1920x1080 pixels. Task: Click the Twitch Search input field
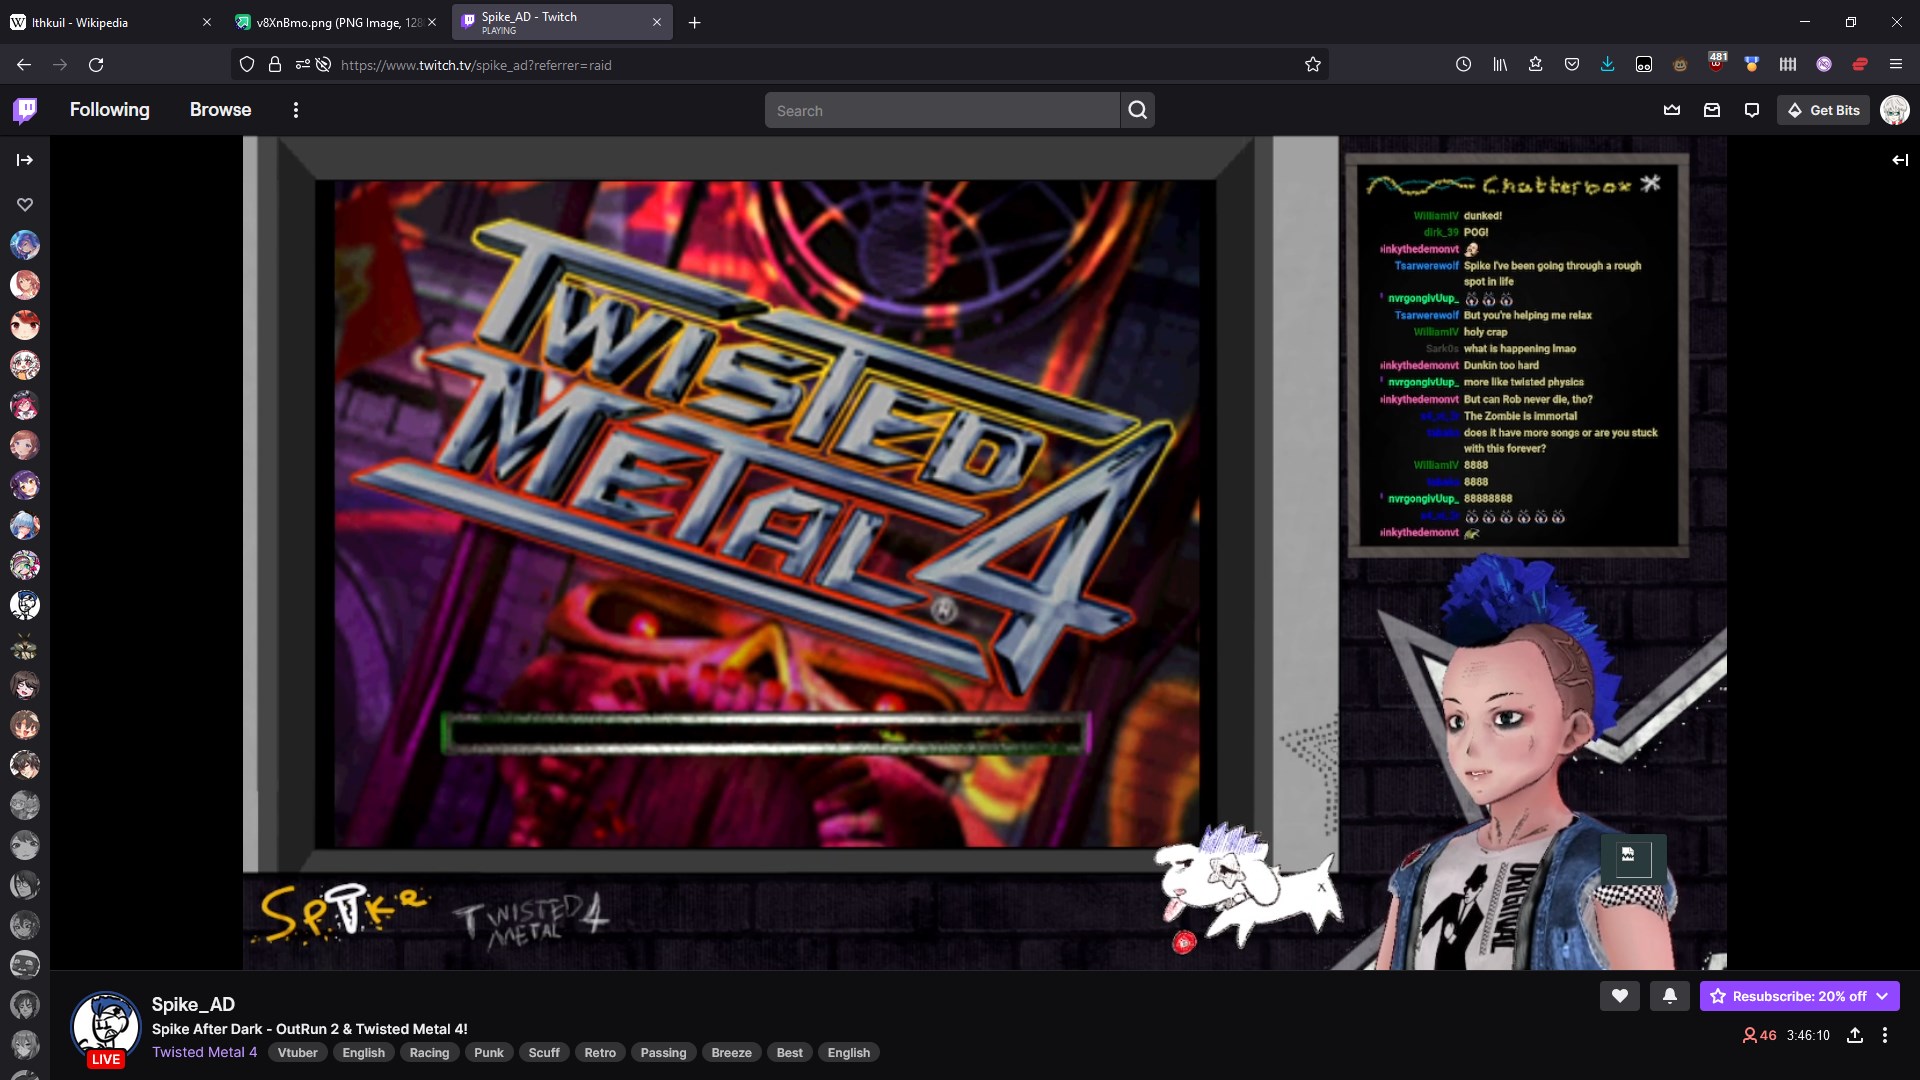[942, 110]
